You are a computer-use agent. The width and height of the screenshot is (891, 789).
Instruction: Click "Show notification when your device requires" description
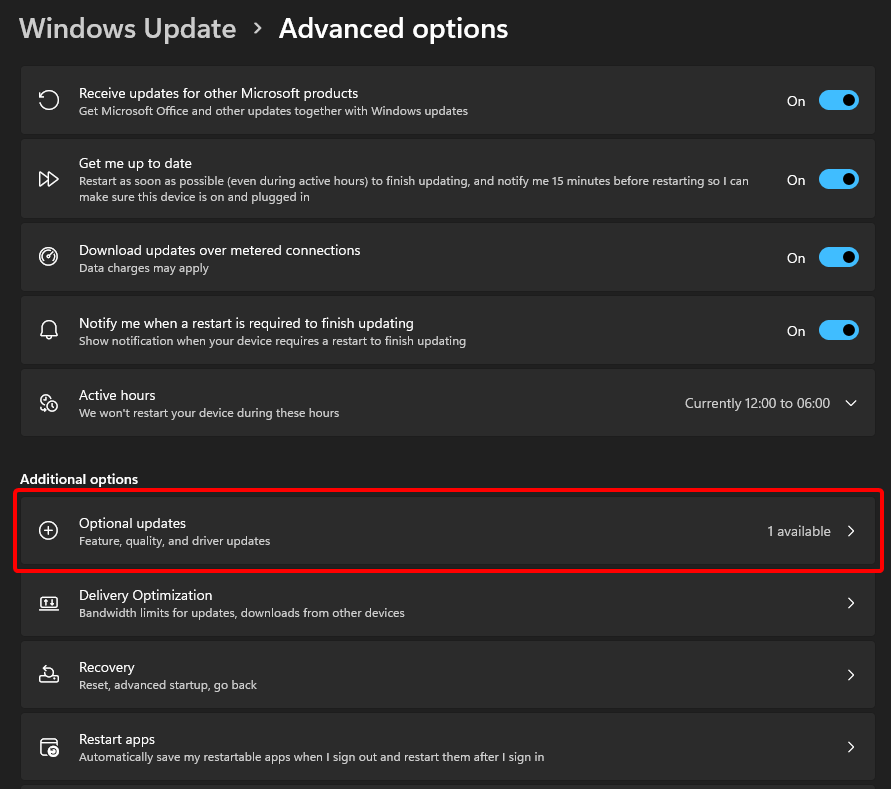pos(272,341)
